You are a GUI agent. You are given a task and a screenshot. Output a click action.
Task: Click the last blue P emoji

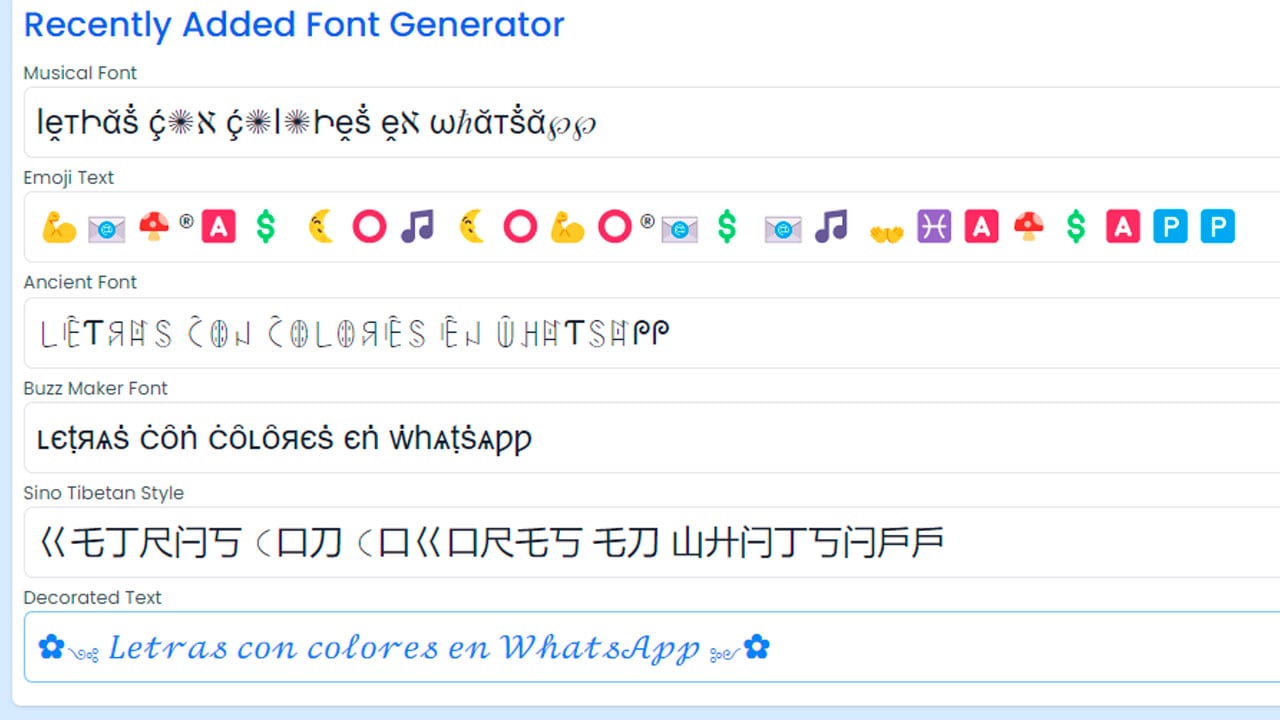(1217, 227)
